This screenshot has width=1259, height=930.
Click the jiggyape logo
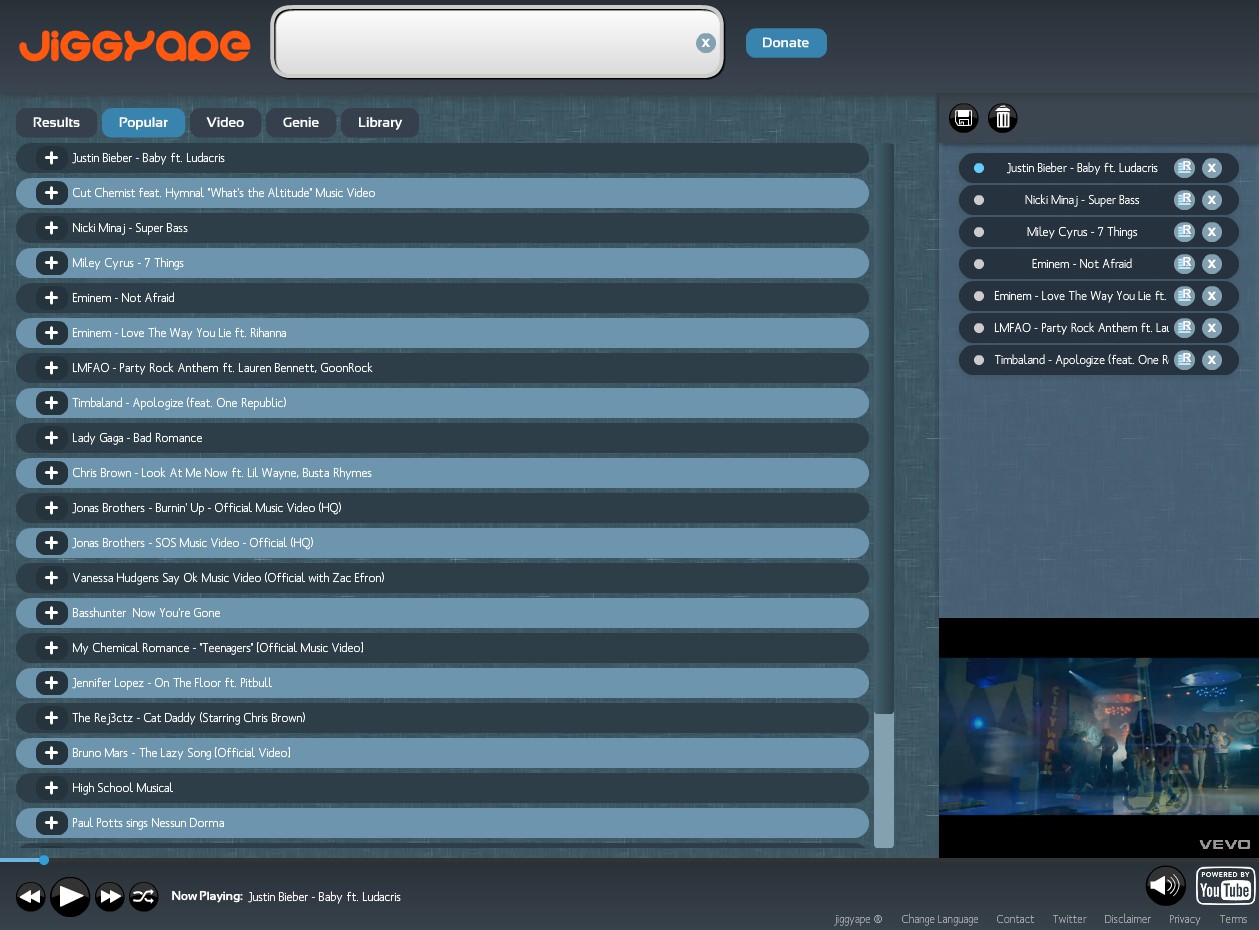pyautogui.click(x=134, y=45)
